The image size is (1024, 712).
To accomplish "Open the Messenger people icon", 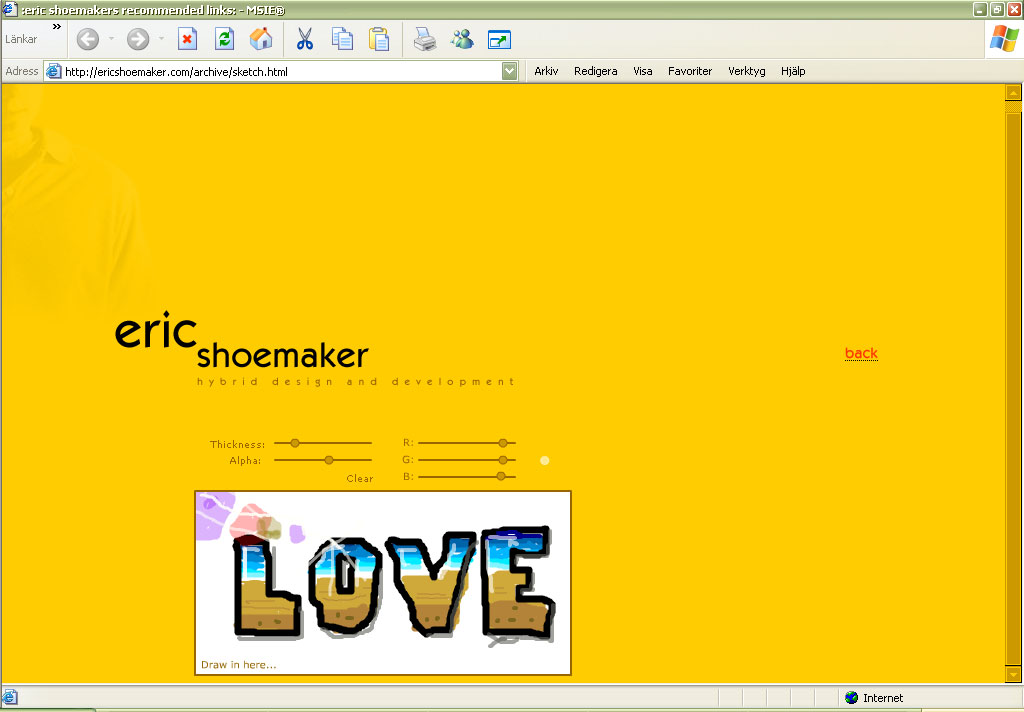I will tap(461, 40).
